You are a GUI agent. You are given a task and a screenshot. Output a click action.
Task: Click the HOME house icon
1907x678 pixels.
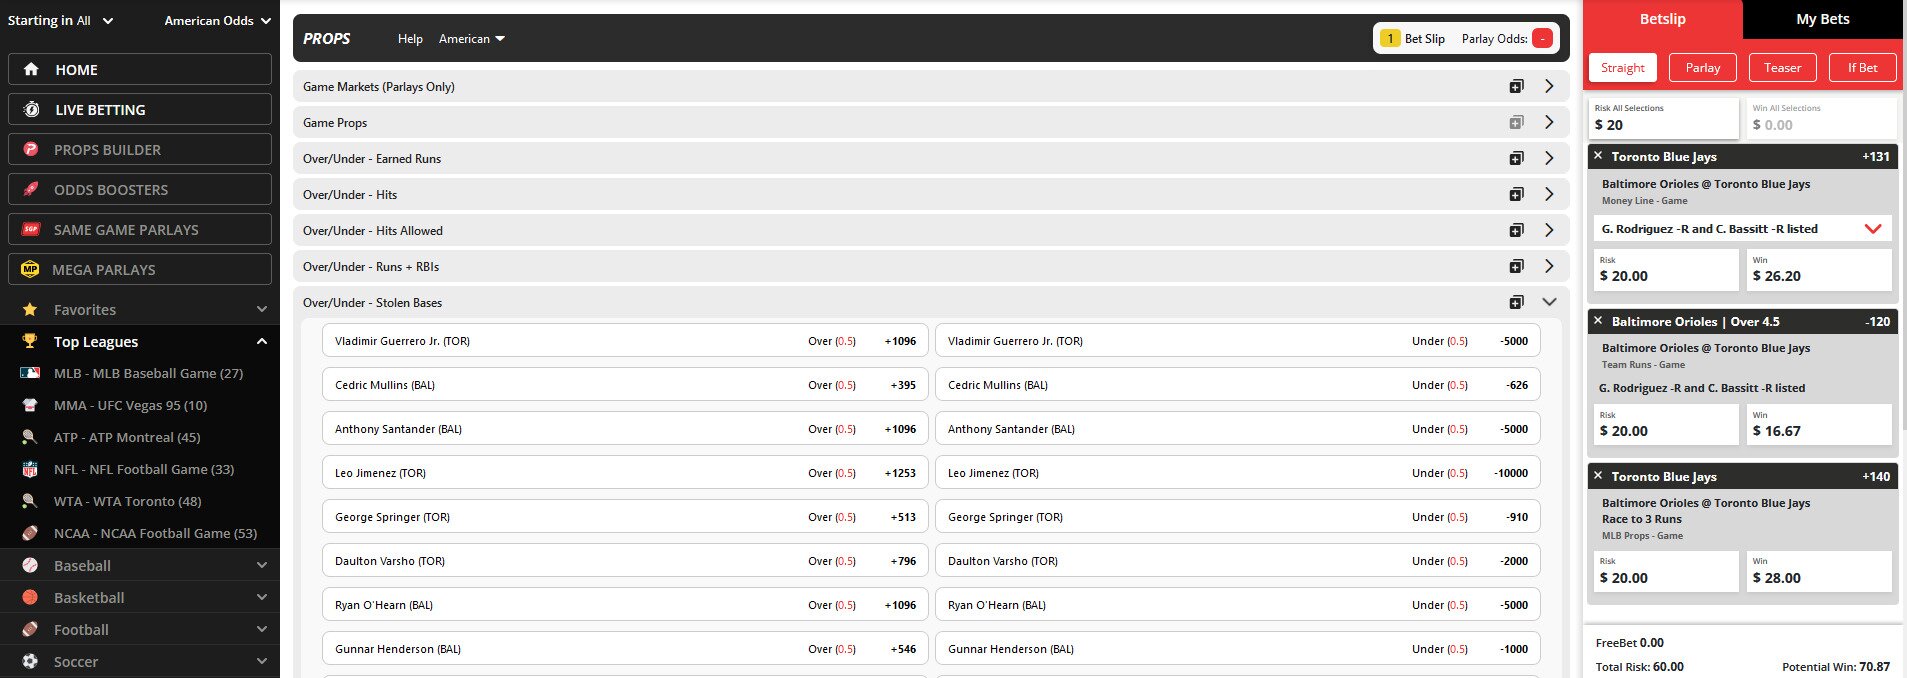(31, 70)
